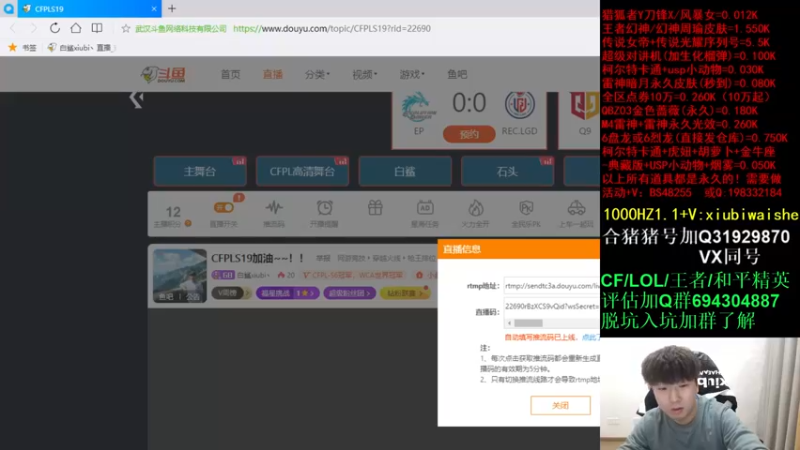The height and width of the screenshot is (450, 800).
Task: Click the REC.LGD team logo
Action: coord(519,105)
